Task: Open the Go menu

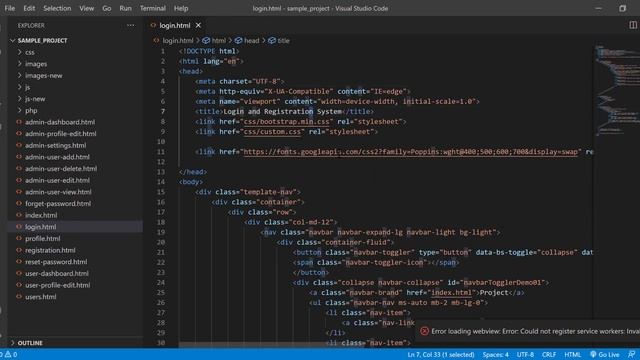Action: pos(107,8)
